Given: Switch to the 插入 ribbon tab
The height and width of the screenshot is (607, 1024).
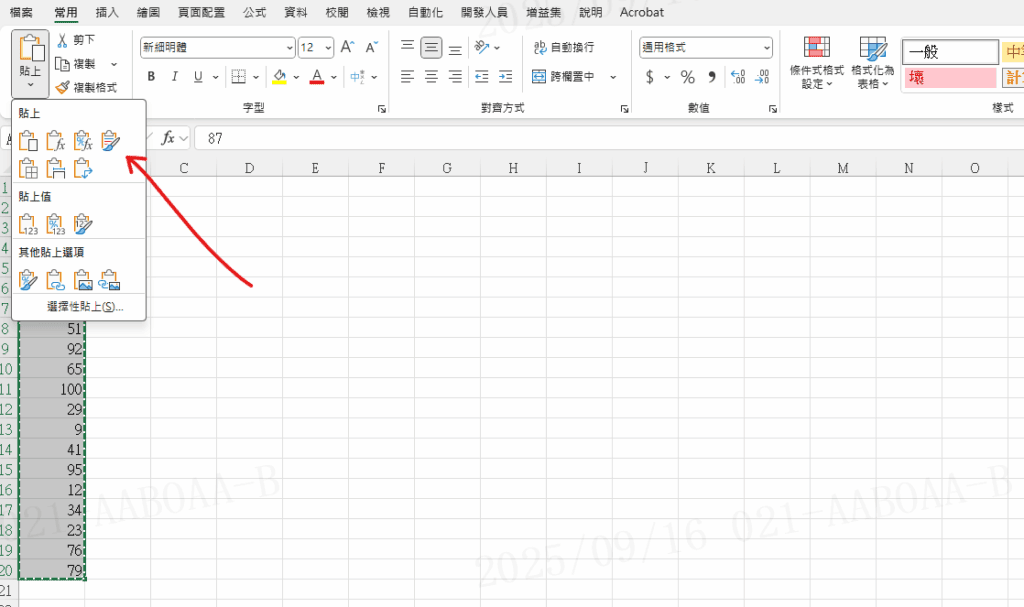Looking at the screenshot, I should (x=107, y=12).
